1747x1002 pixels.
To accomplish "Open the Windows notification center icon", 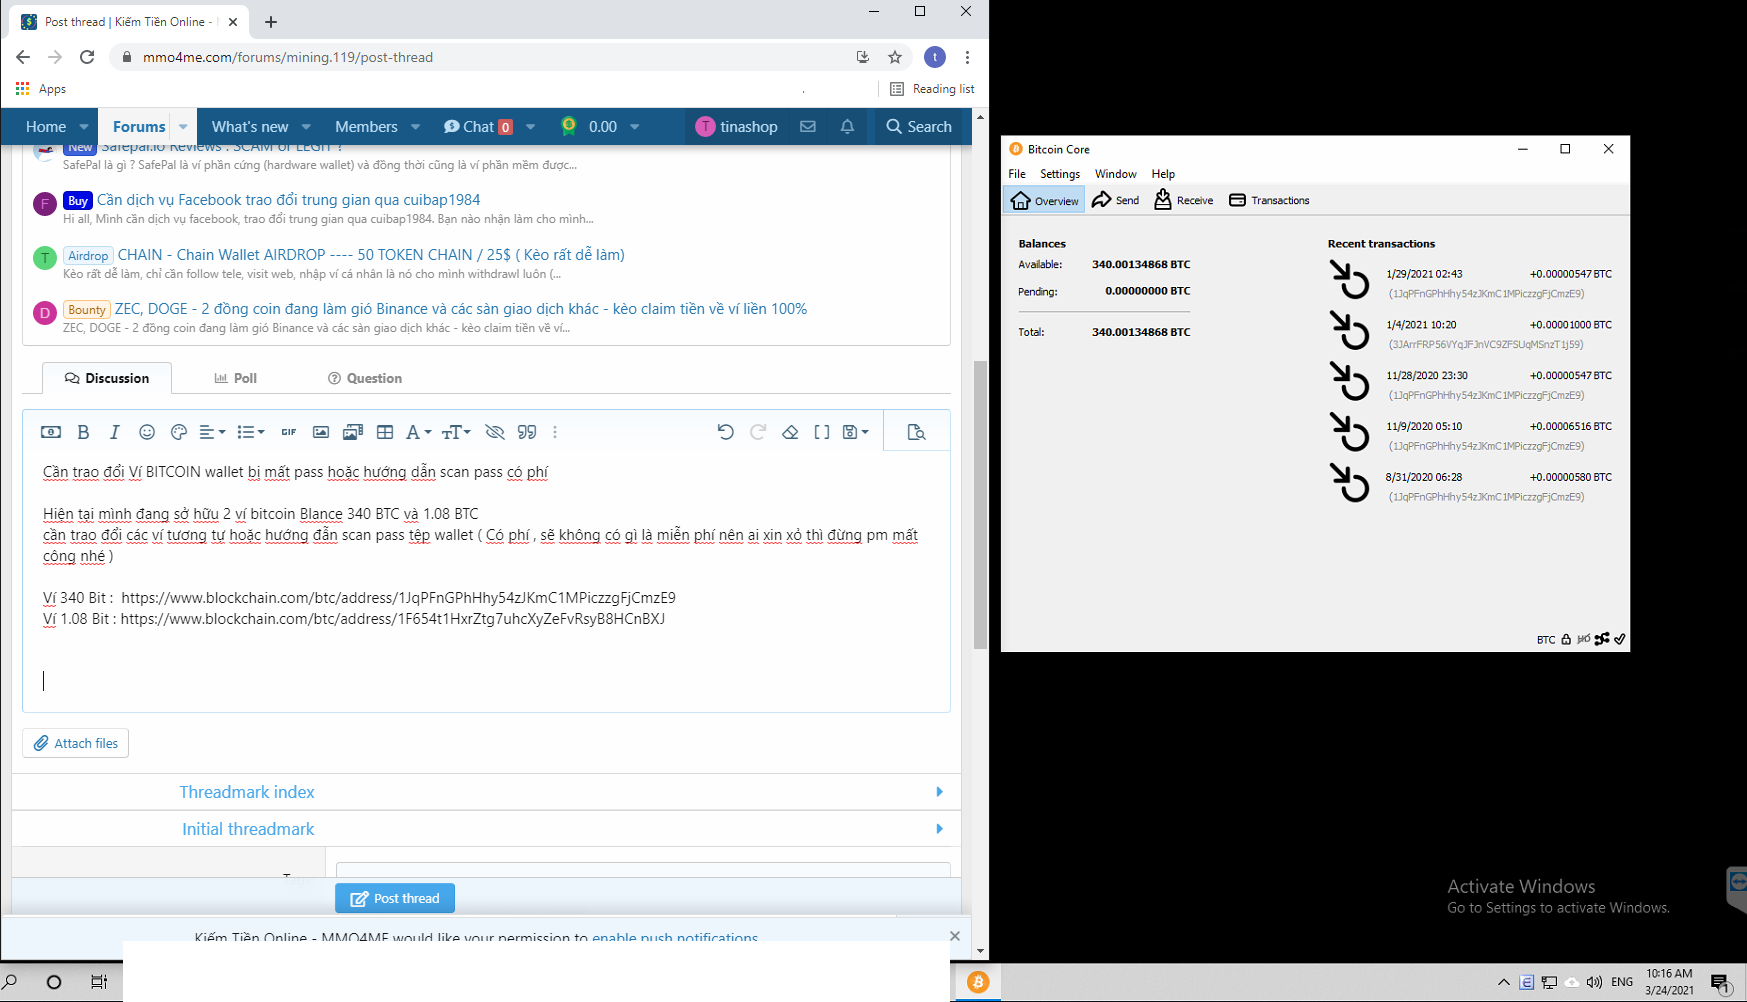I will 1720,983.
